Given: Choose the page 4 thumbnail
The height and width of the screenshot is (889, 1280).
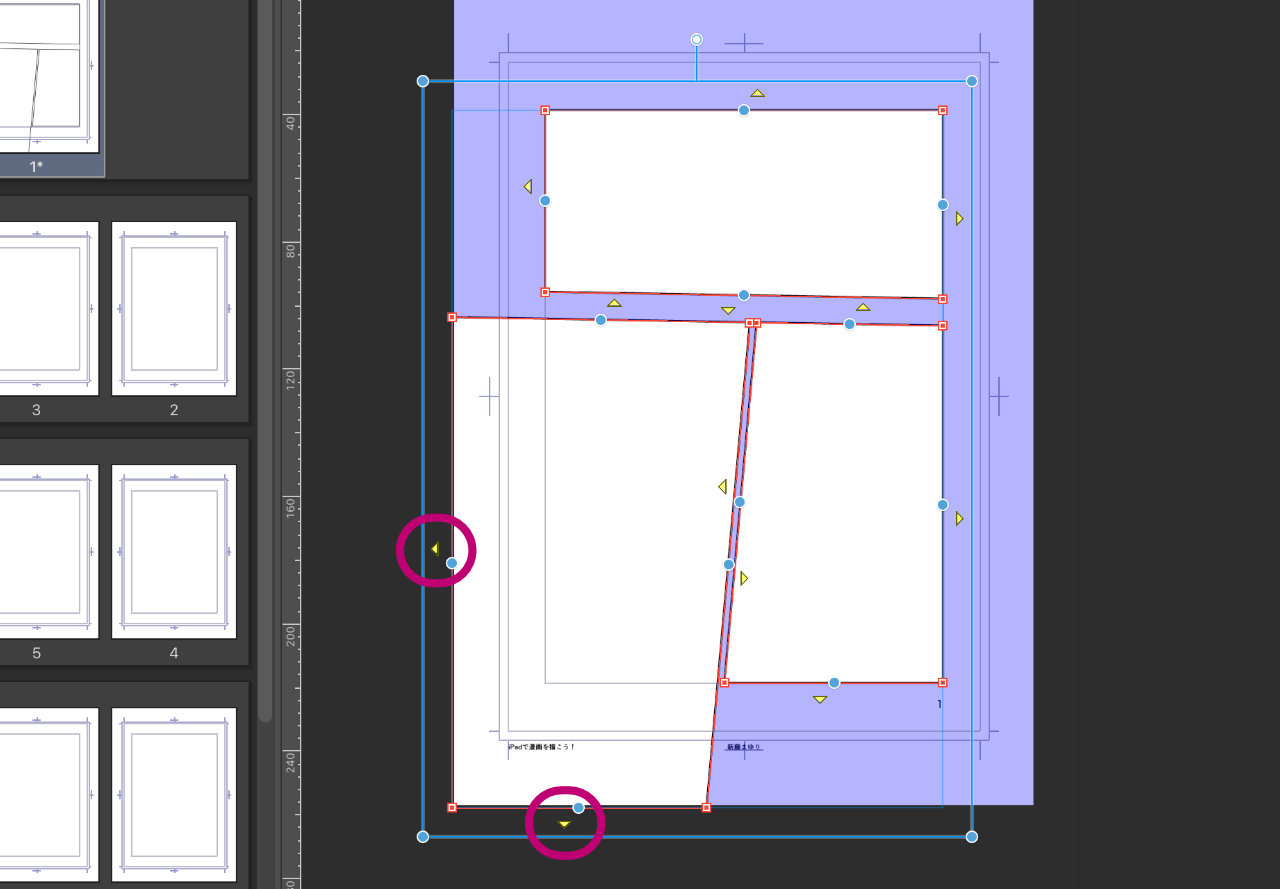Looking at the screenshot, I should tap(174, 551).
